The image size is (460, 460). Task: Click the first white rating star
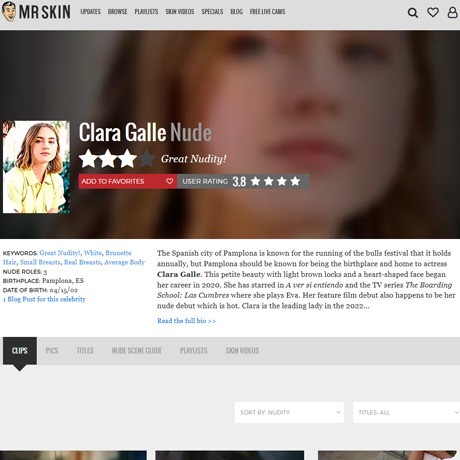pos(89,159)
